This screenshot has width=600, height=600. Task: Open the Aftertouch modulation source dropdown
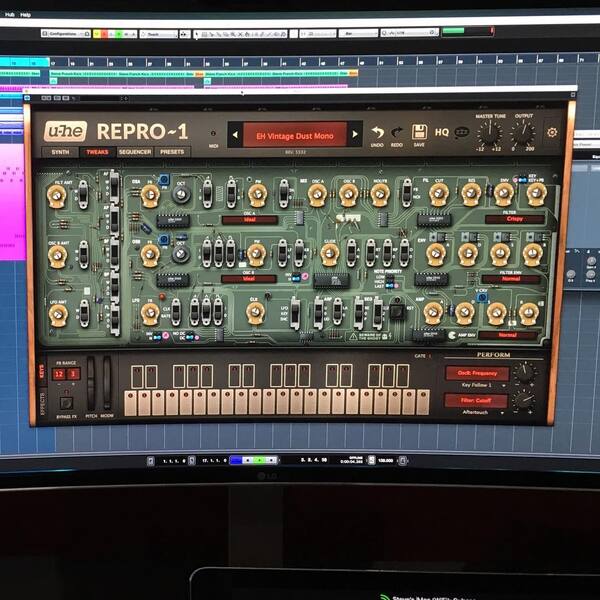click(483, 412)
